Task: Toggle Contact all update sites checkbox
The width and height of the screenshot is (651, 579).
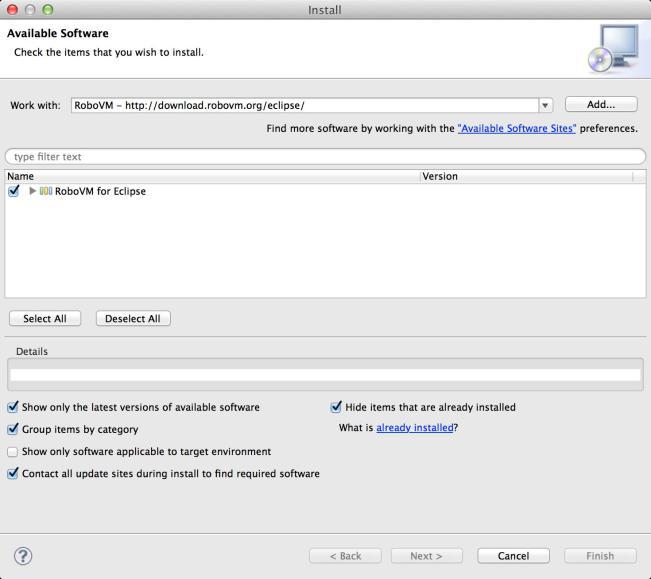Action: click(x=13, y=473)
